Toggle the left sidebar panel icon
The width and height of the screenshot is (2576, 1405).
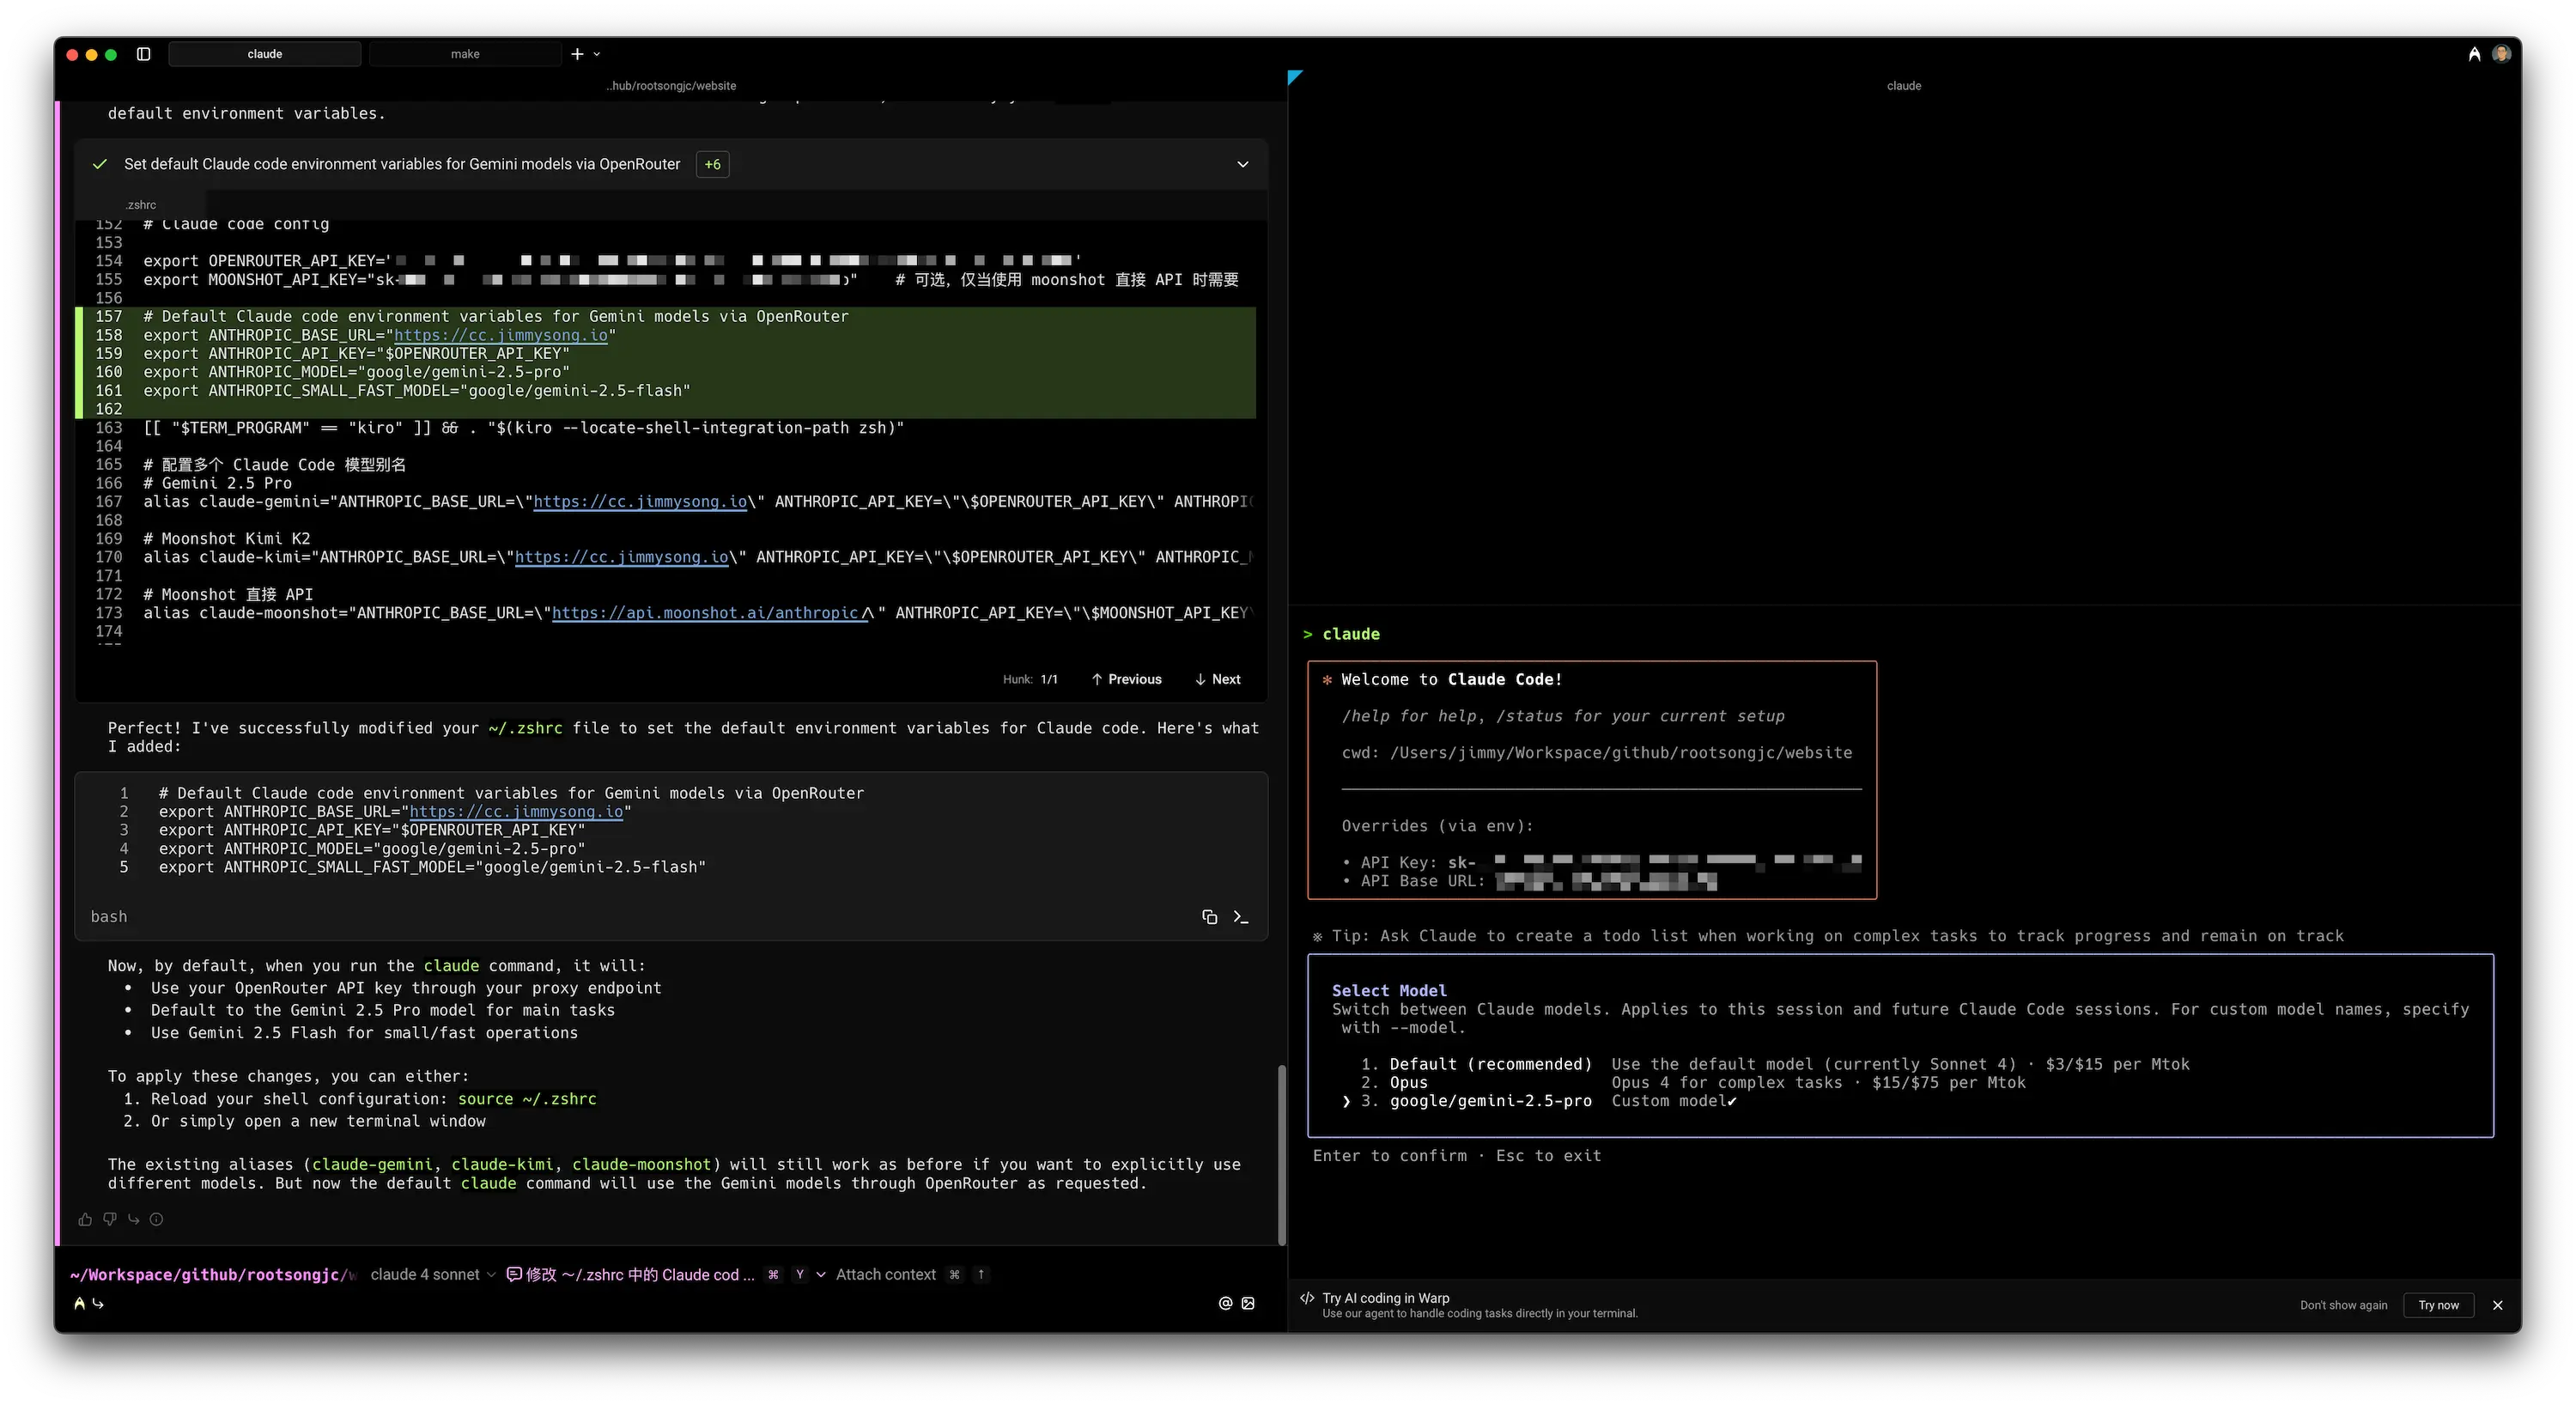[x=143, y=54]
